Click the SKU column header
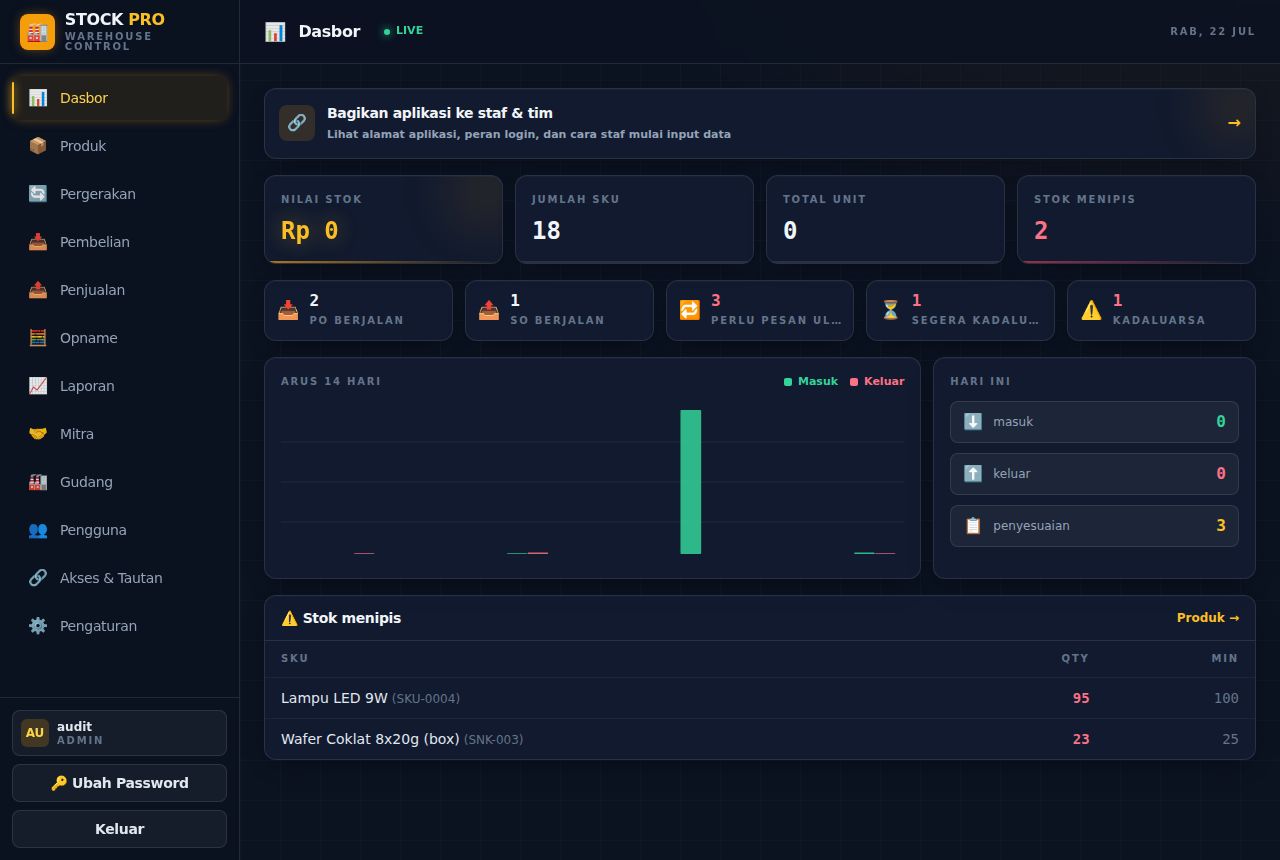Screen dimensions: 1280x860 295,658
